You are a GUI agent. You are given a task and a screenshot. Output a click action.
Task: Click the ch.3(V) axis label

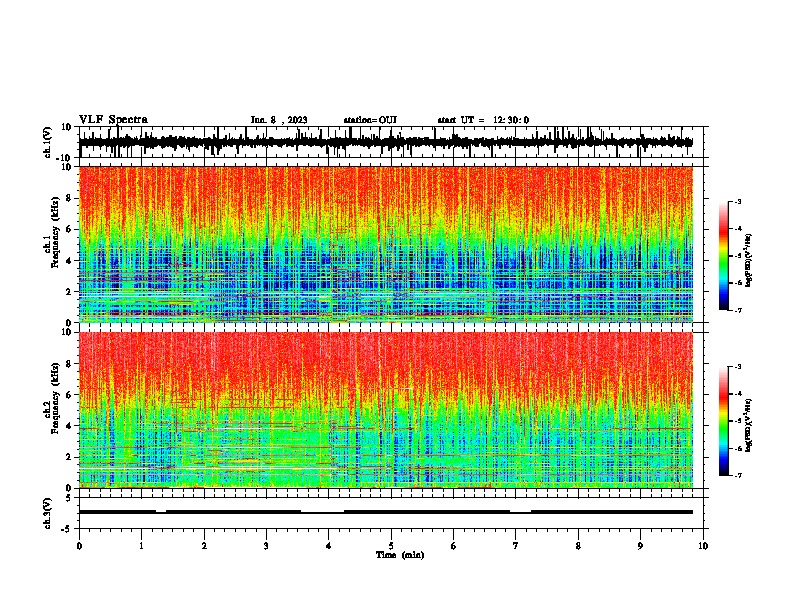48,513
